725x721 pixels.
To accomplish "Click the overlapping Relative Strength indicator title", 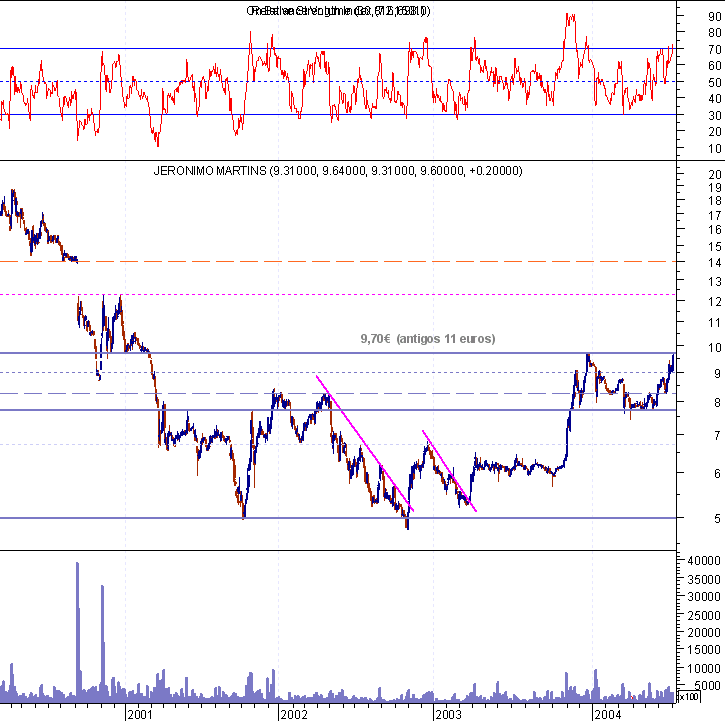I will tap(338, 11).
